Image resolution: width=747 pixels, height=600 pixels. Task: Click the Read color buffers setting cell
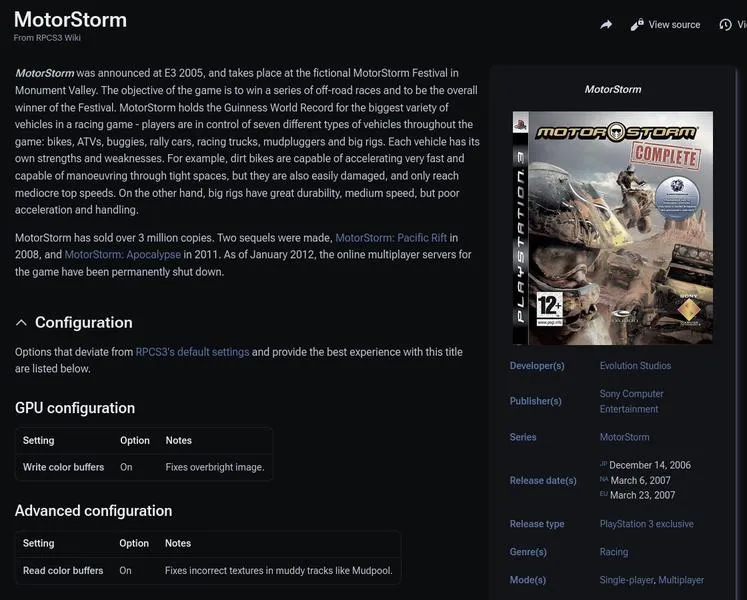click(x=63, y=570)
